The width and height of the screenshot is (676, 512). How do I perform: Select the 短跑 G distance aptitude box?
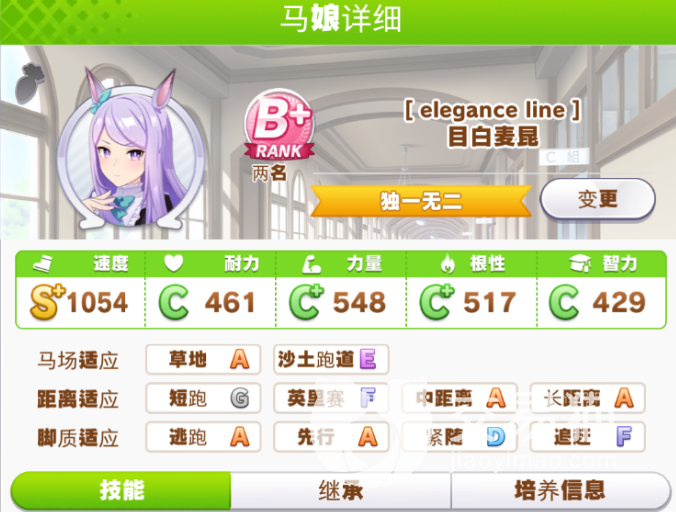tap(203, 398)
